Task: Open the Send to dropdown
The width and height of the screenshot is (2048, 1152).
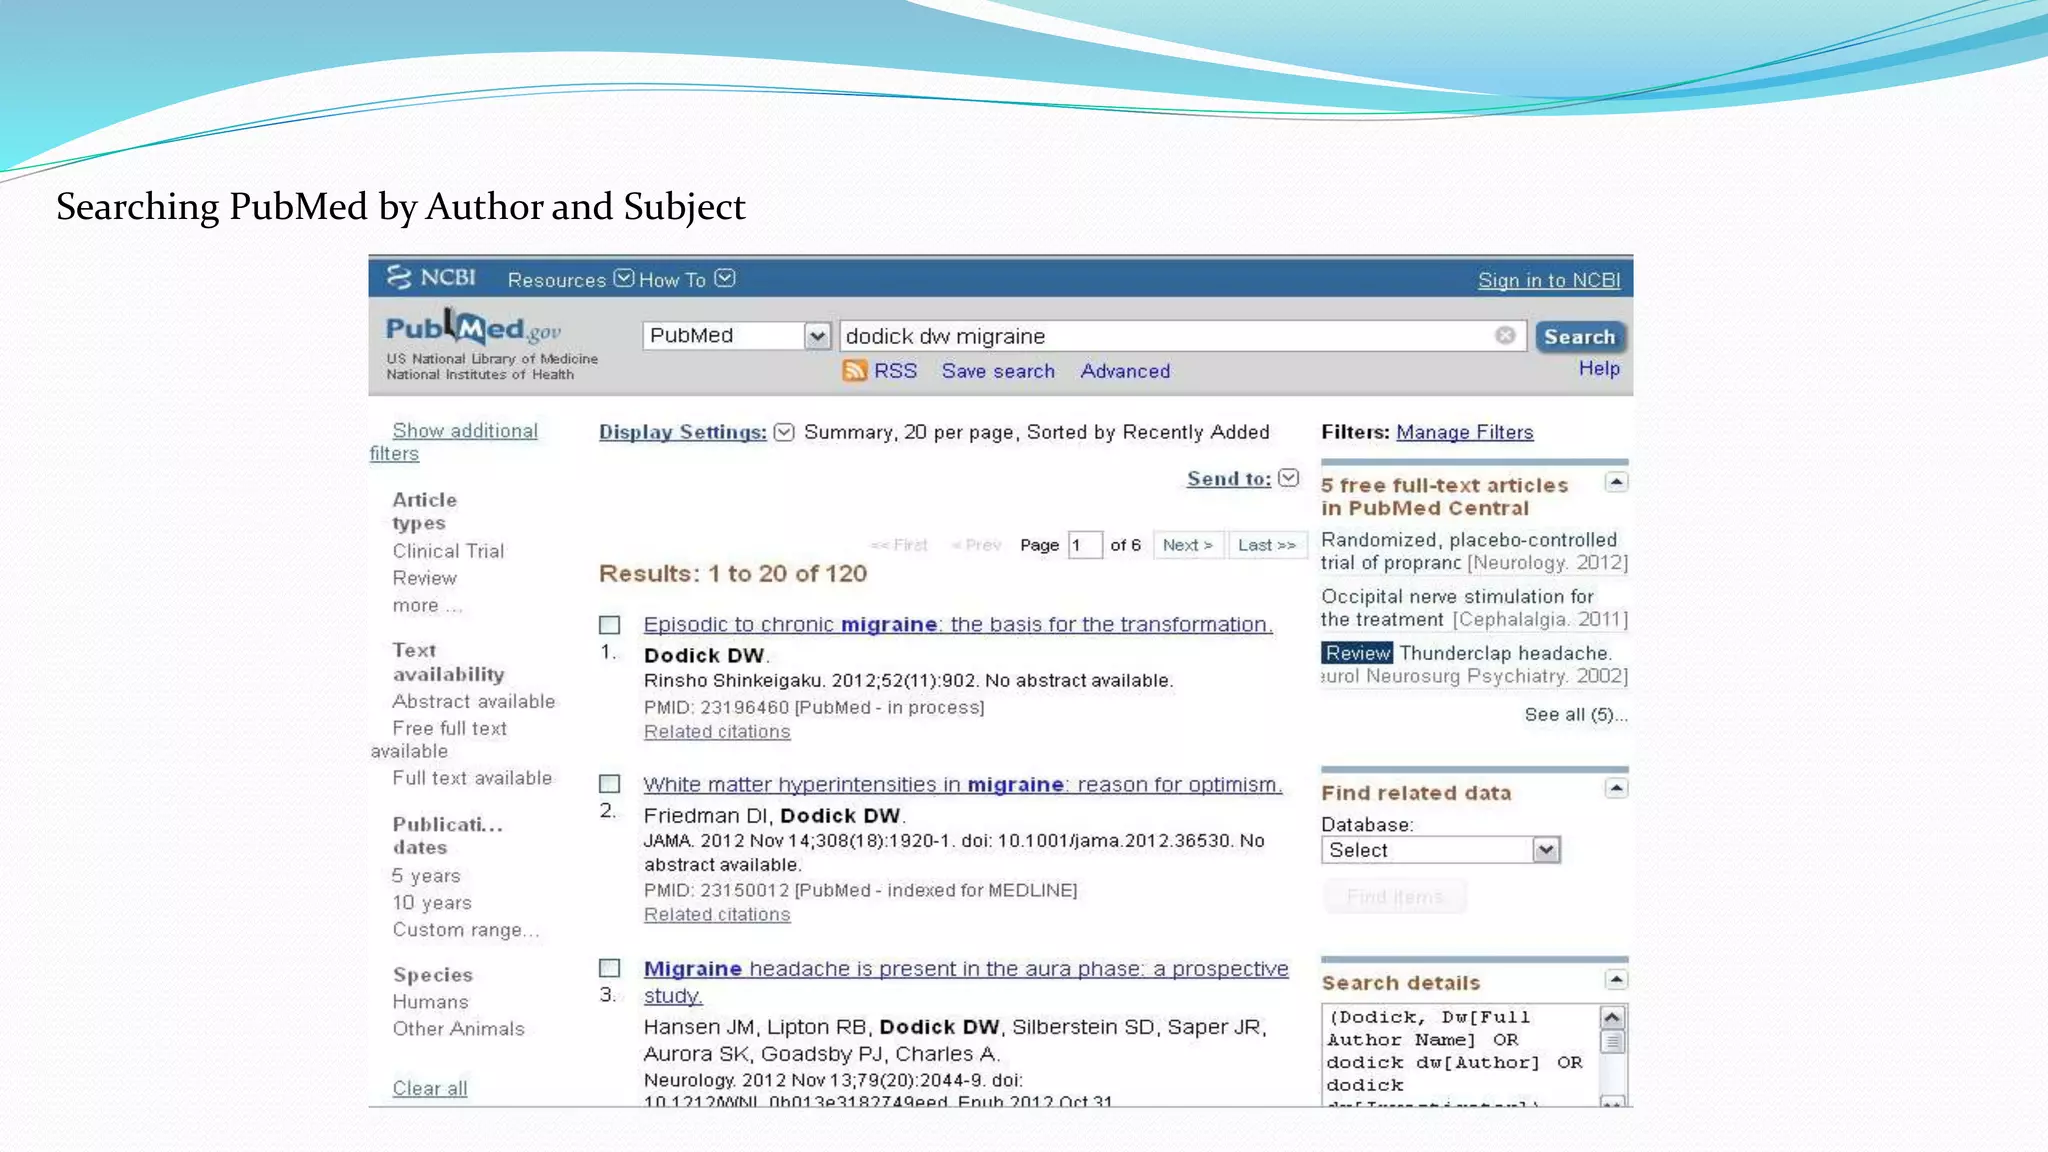Action: point(1289,478)
